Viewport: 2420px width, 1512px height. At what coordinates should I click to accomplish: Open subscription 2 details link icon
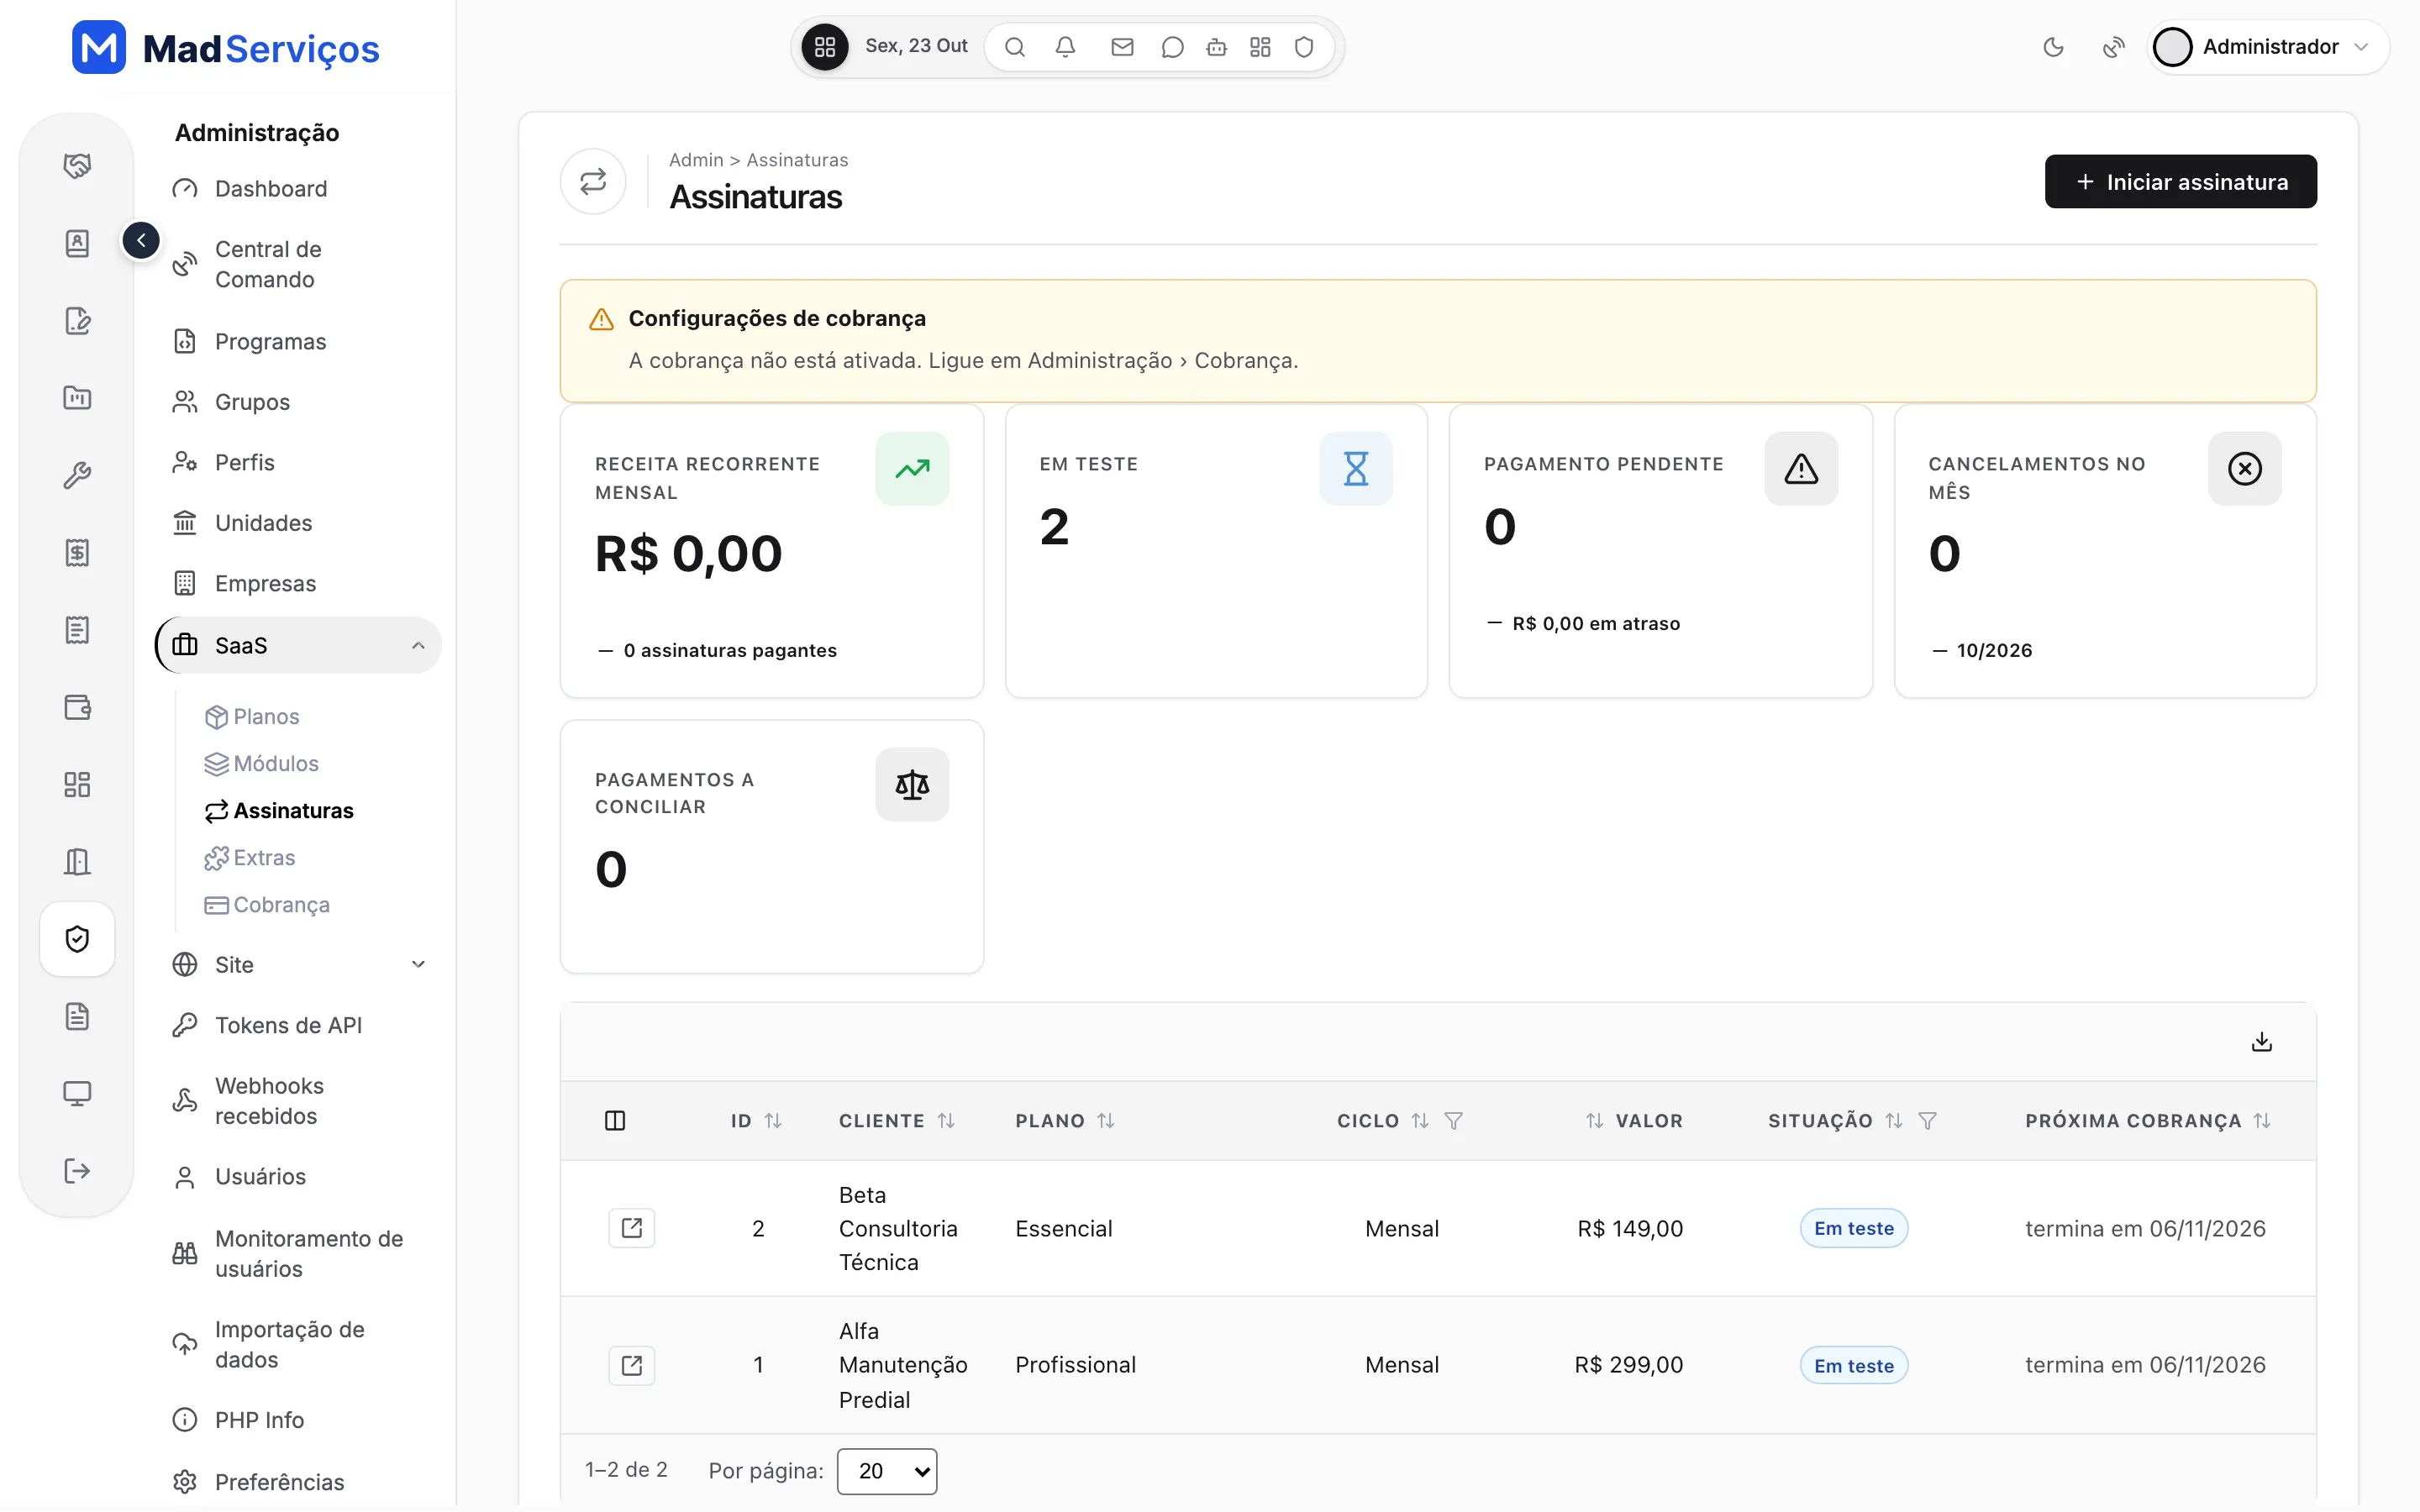[x=632, y=1228]
